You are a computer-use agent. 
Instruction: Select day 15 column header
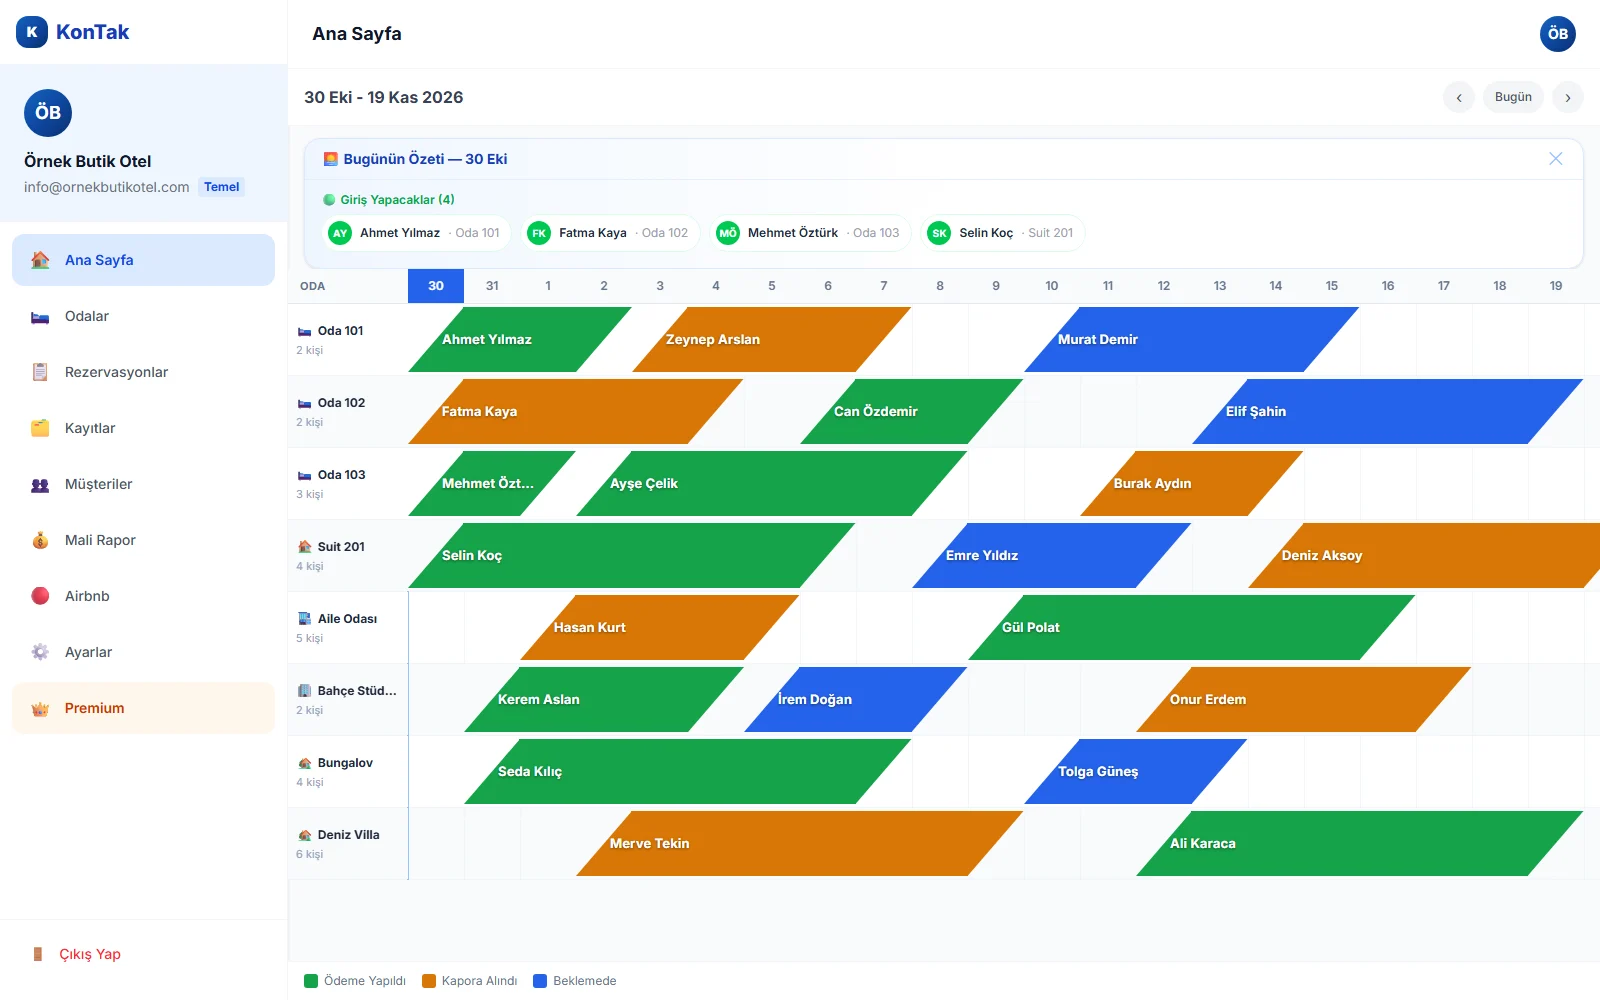tap(1332, 286)
